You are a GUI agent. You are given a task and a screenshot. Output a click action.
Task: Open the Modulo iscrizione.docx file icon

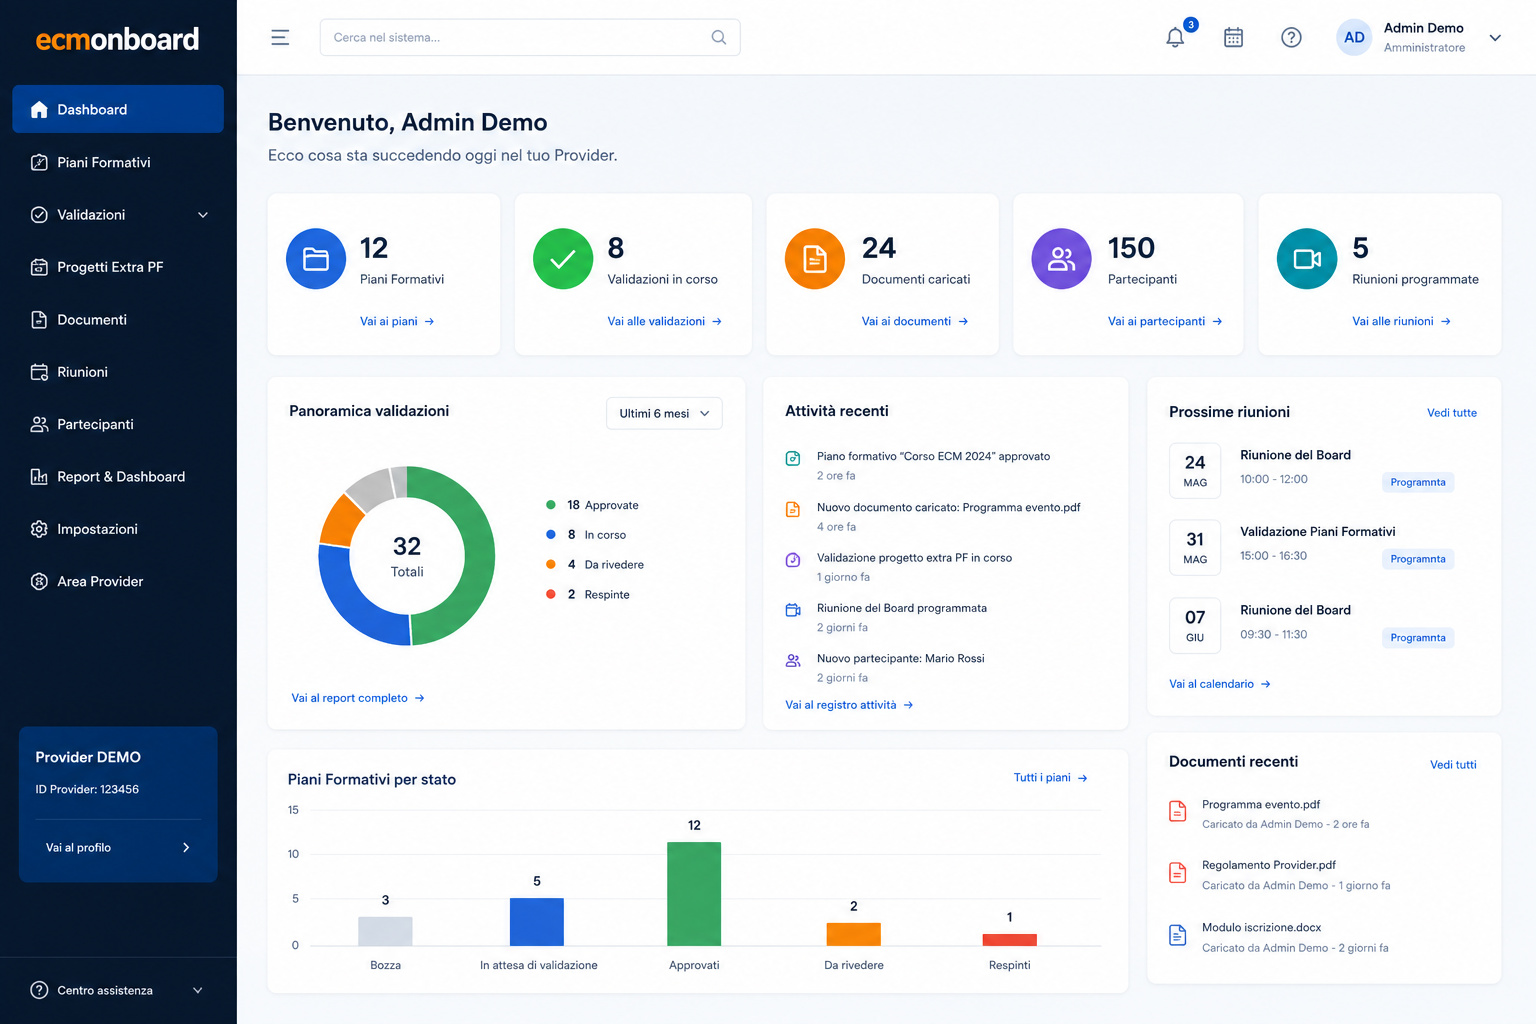point(1178,935)
